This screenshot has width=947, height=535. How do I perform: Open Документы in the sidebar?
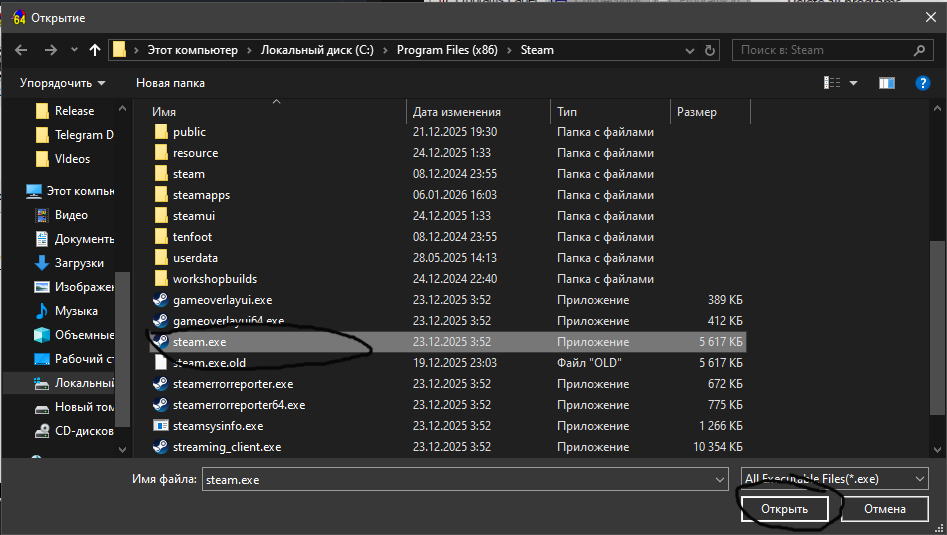pos(74,239)
